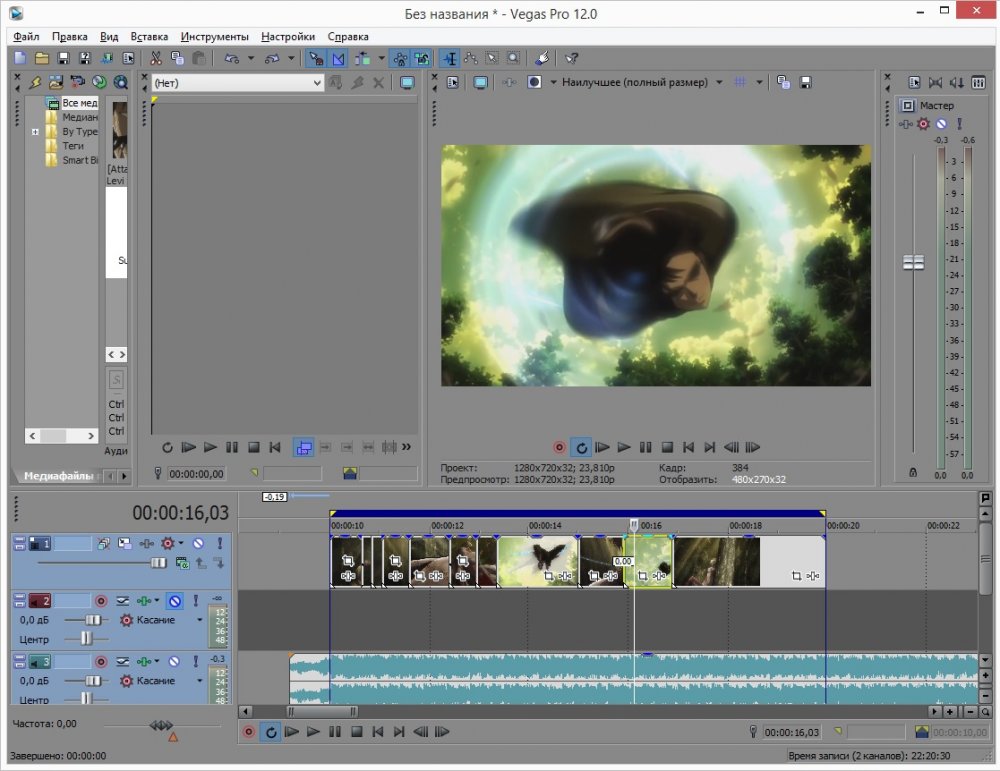
Task: Click the What's This help icon
Action: (x=571, y=58)
